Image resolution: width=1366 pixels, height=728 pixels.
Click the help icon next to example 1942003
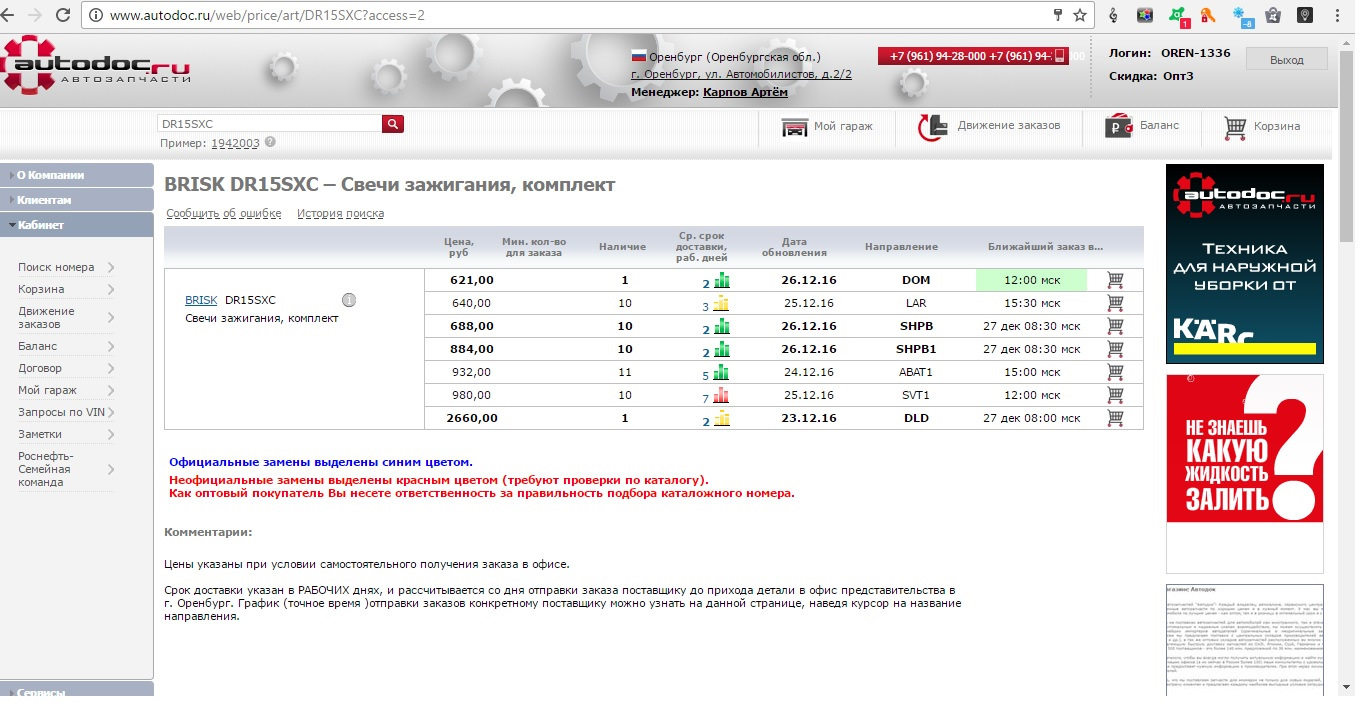[x=270, y=142]
